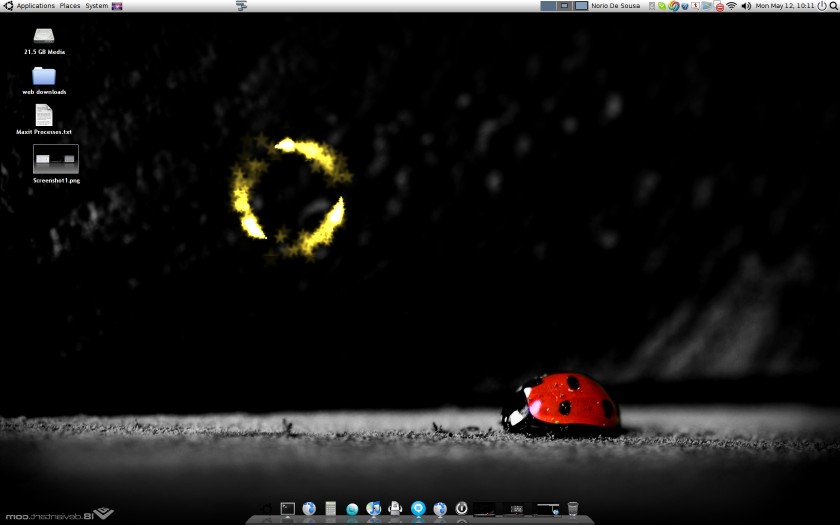Image resolution: width=840 pixels, height=525 pixels.
Task: Open the Places menu
Action: click(x=70, y=6)
